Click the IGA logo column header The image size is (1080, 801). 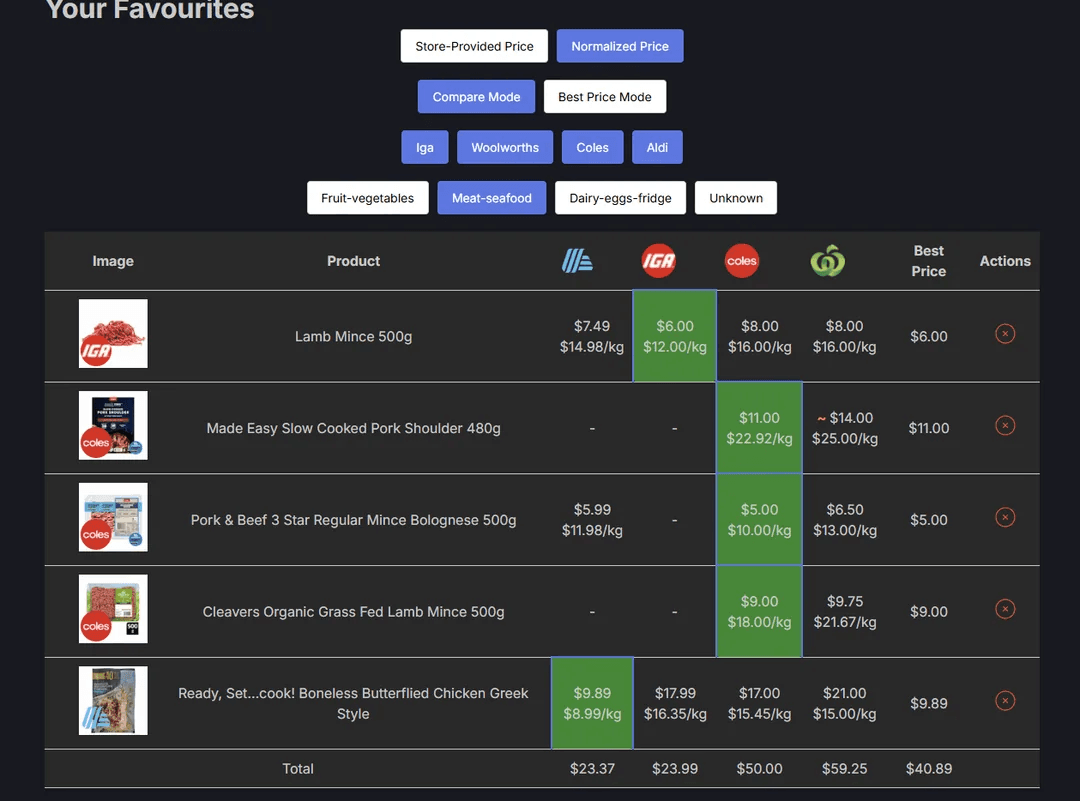(x=658, y=261)
